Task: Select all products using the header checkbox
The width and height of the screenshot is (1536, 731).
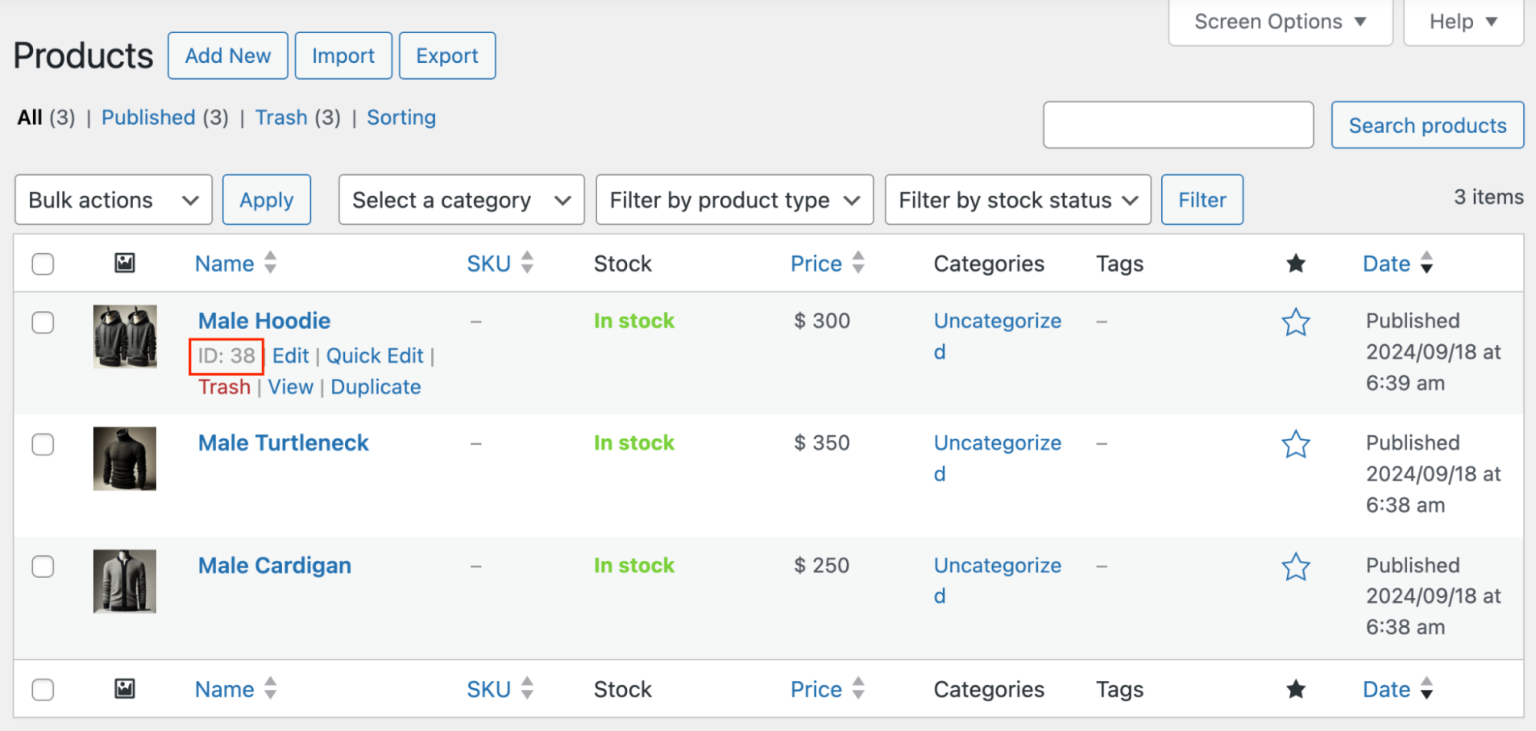Action: (x=43, y=263)
